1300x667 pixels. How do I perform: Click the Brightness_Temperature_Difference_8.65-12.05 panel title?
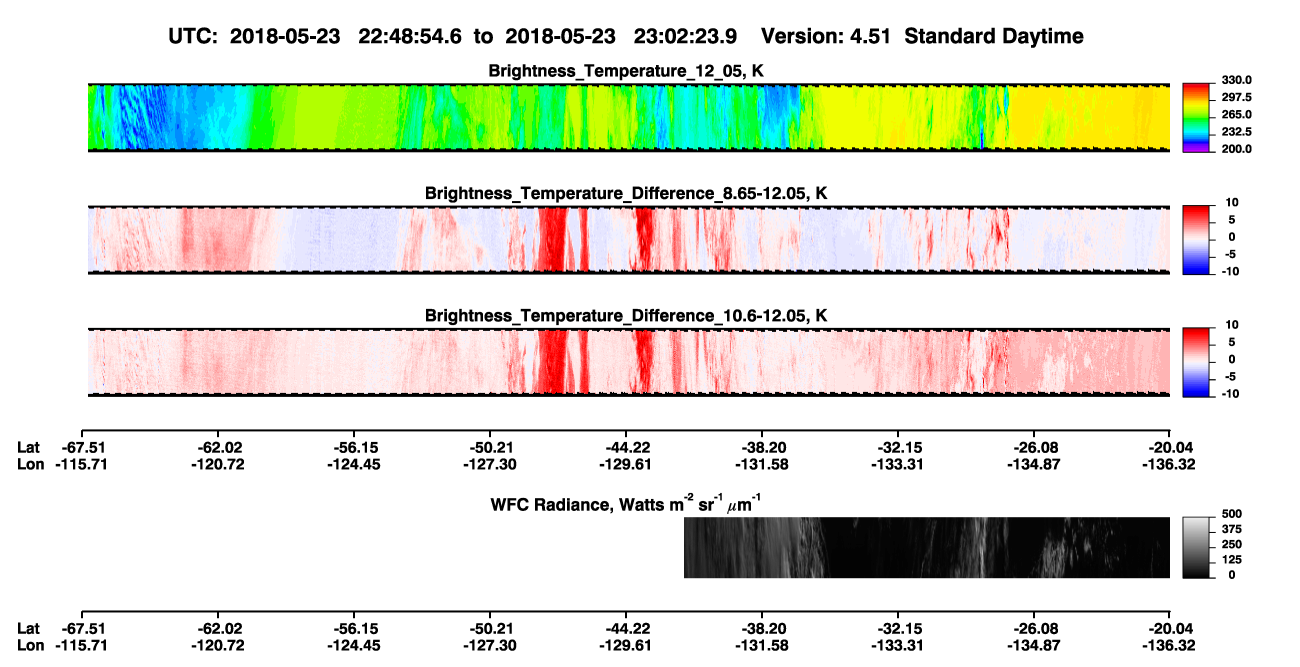pos(627,193)
